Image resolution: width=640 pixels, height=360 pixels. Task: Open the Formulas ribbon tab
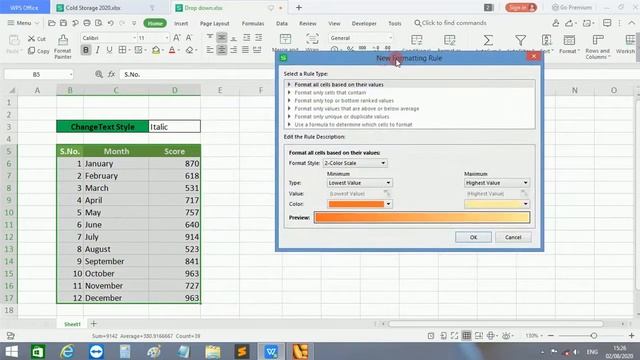[x=253, y=23]
